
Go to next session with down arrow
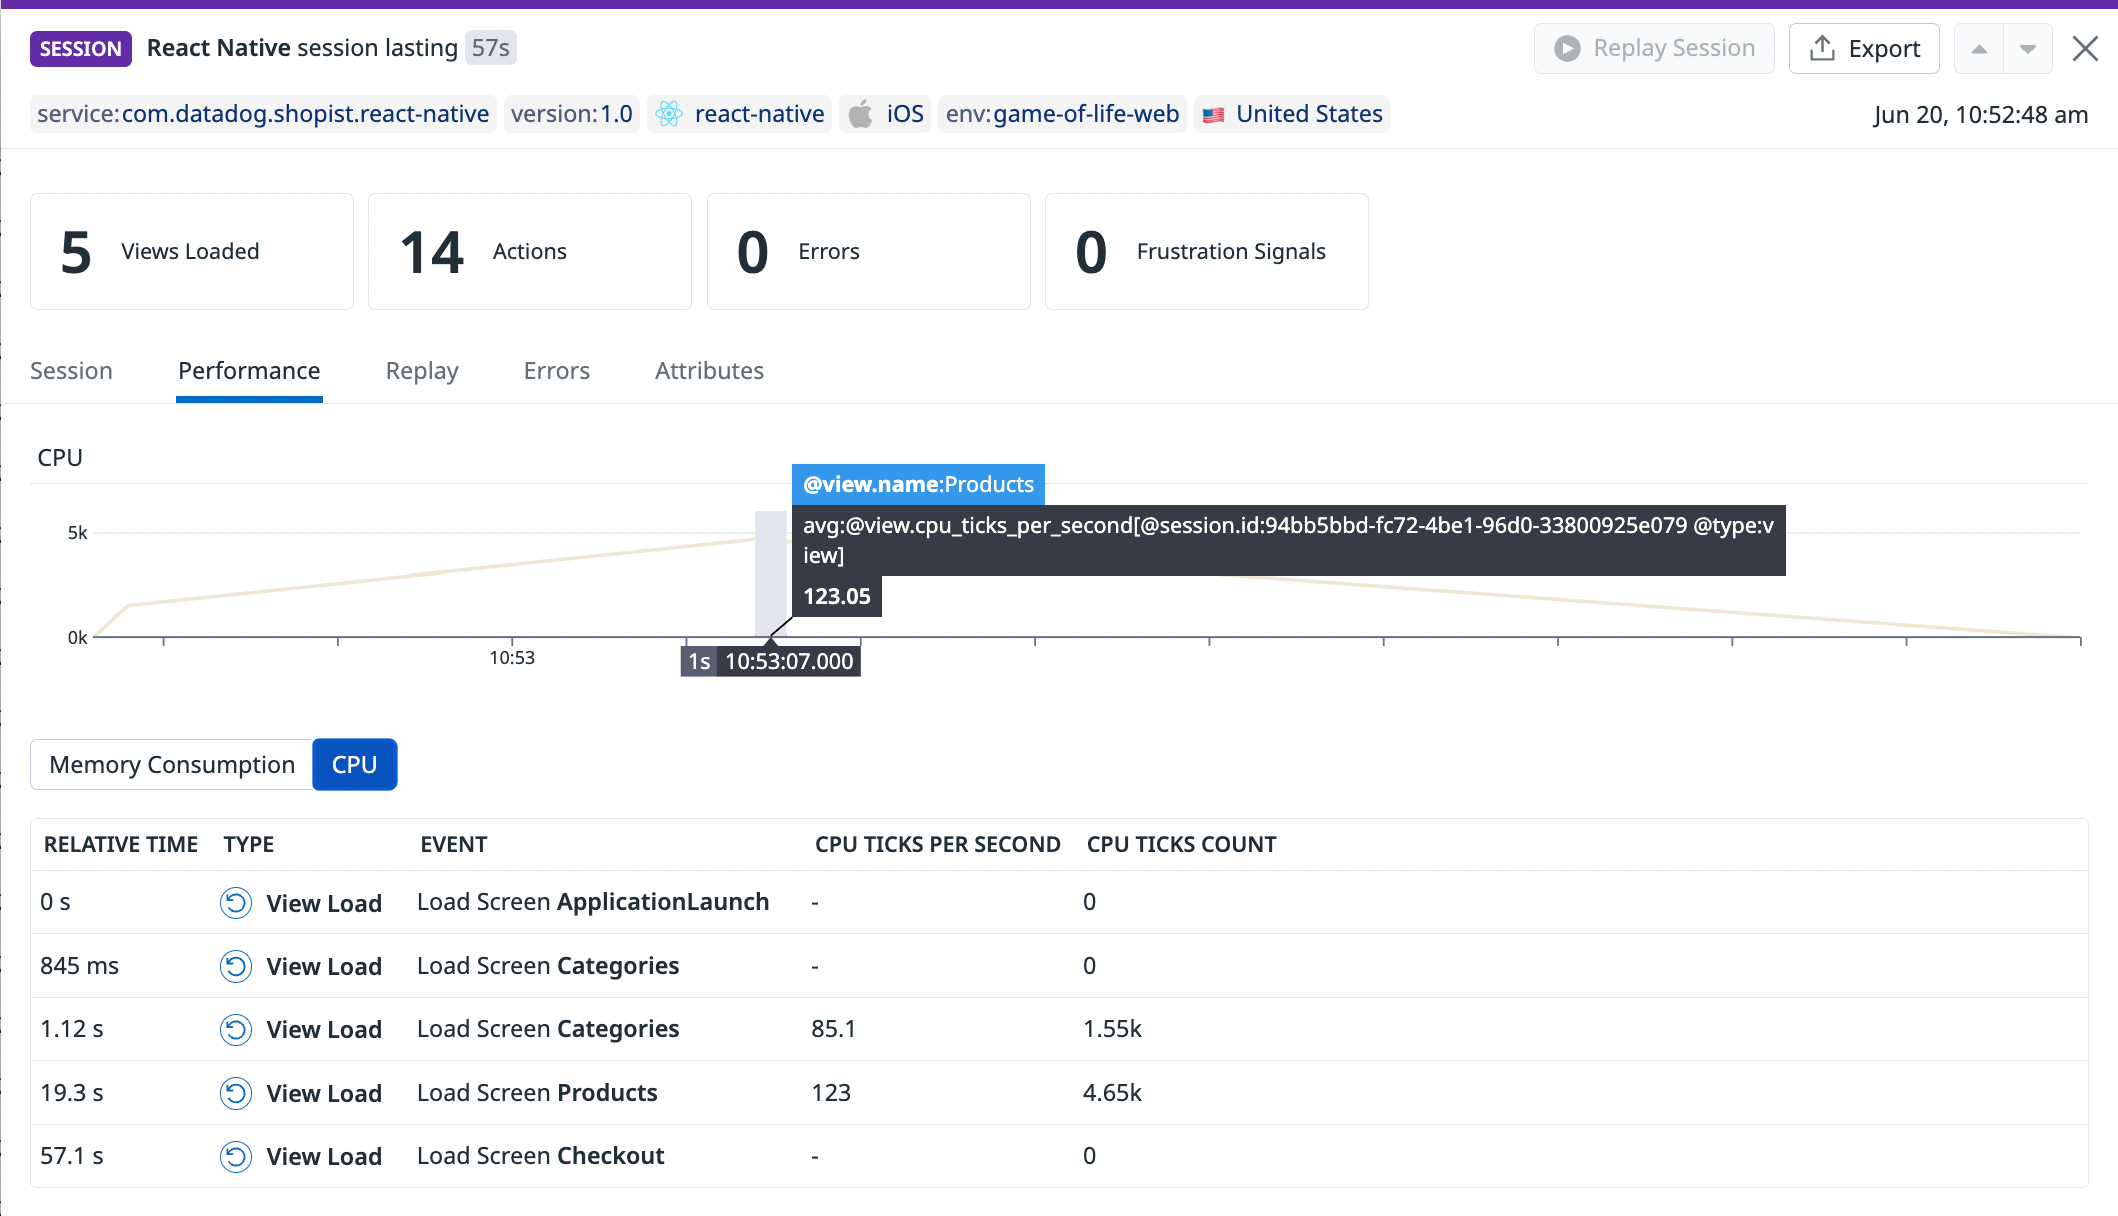coord(2028,49)
